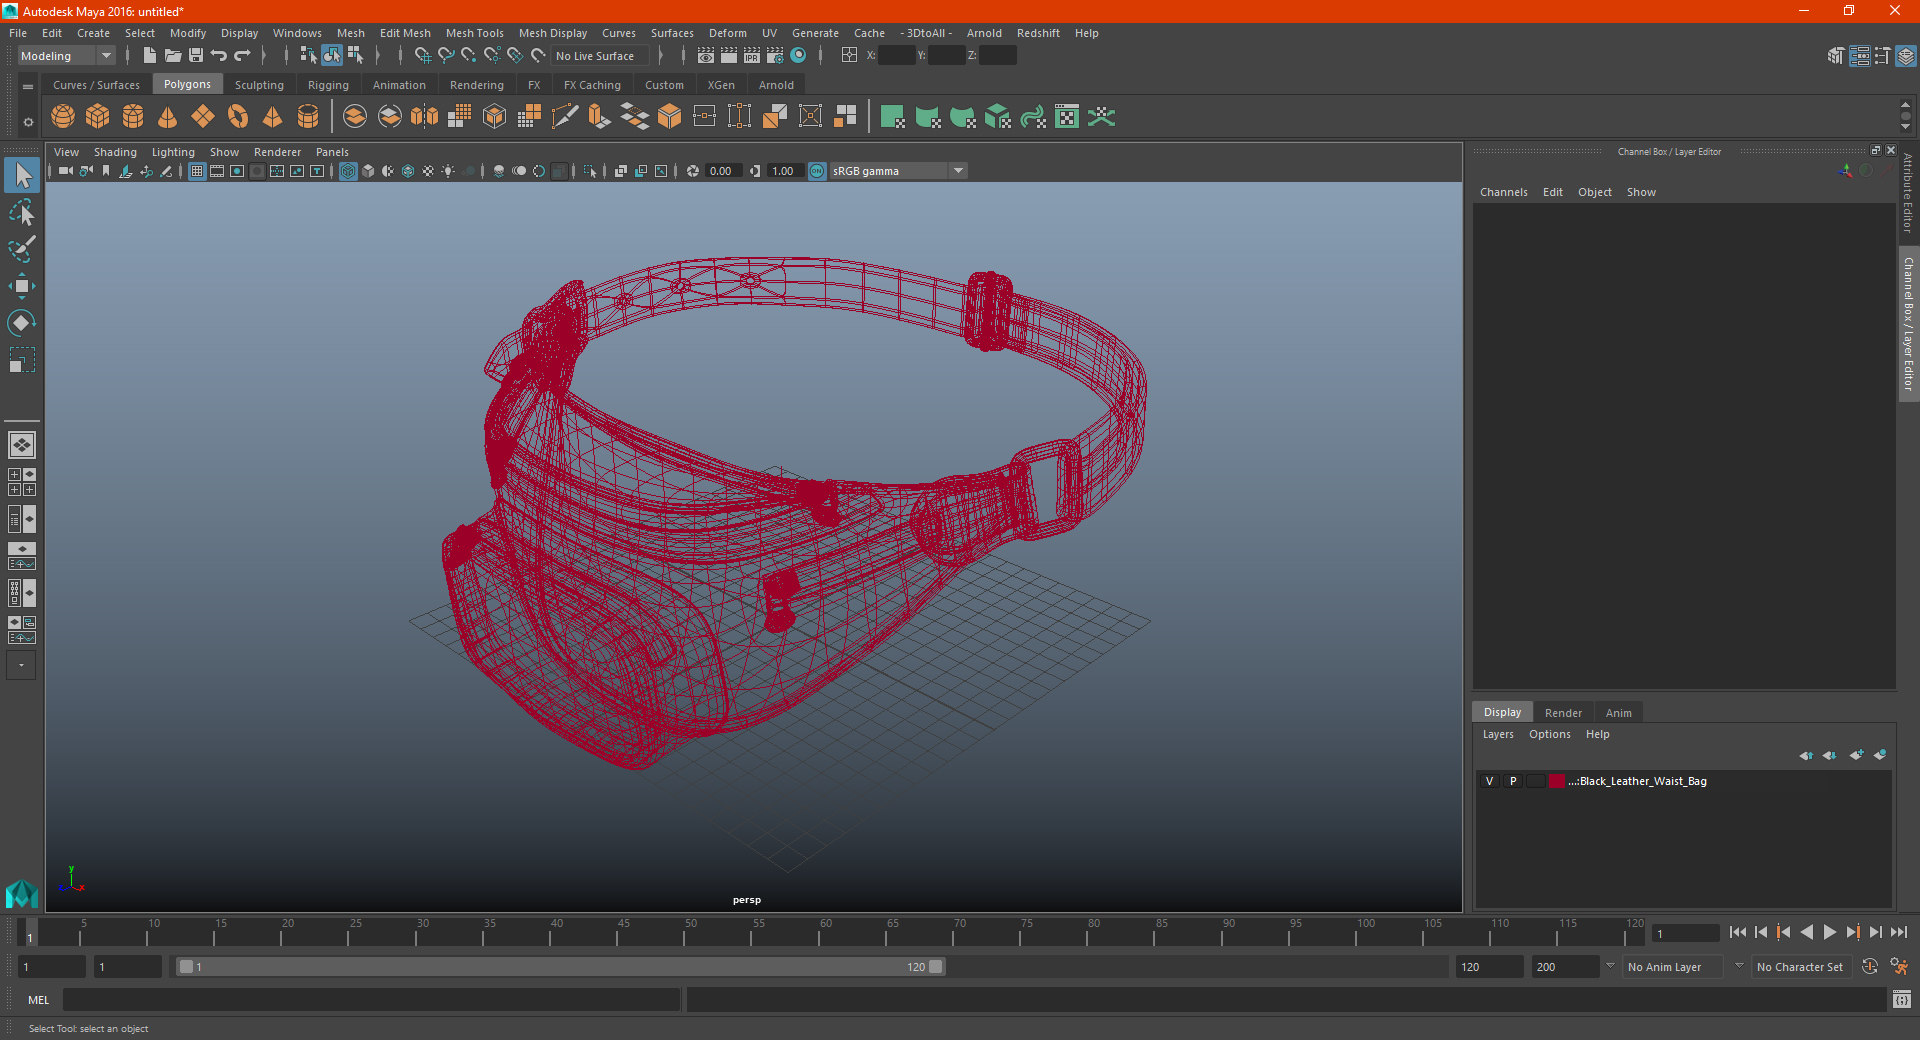Undo the last action with the toolbar arrow
The image size is (1920, 1040).
click(x=219, y=56)
